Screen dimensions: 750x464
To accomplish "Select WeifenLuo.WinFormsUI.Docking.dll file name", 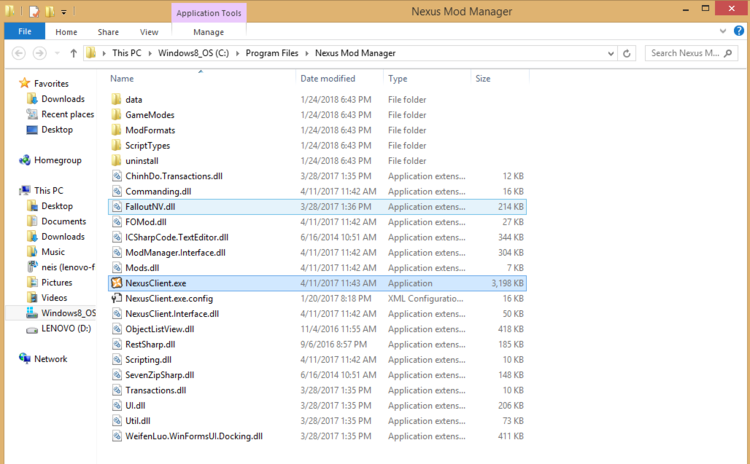I will [194, 436].
